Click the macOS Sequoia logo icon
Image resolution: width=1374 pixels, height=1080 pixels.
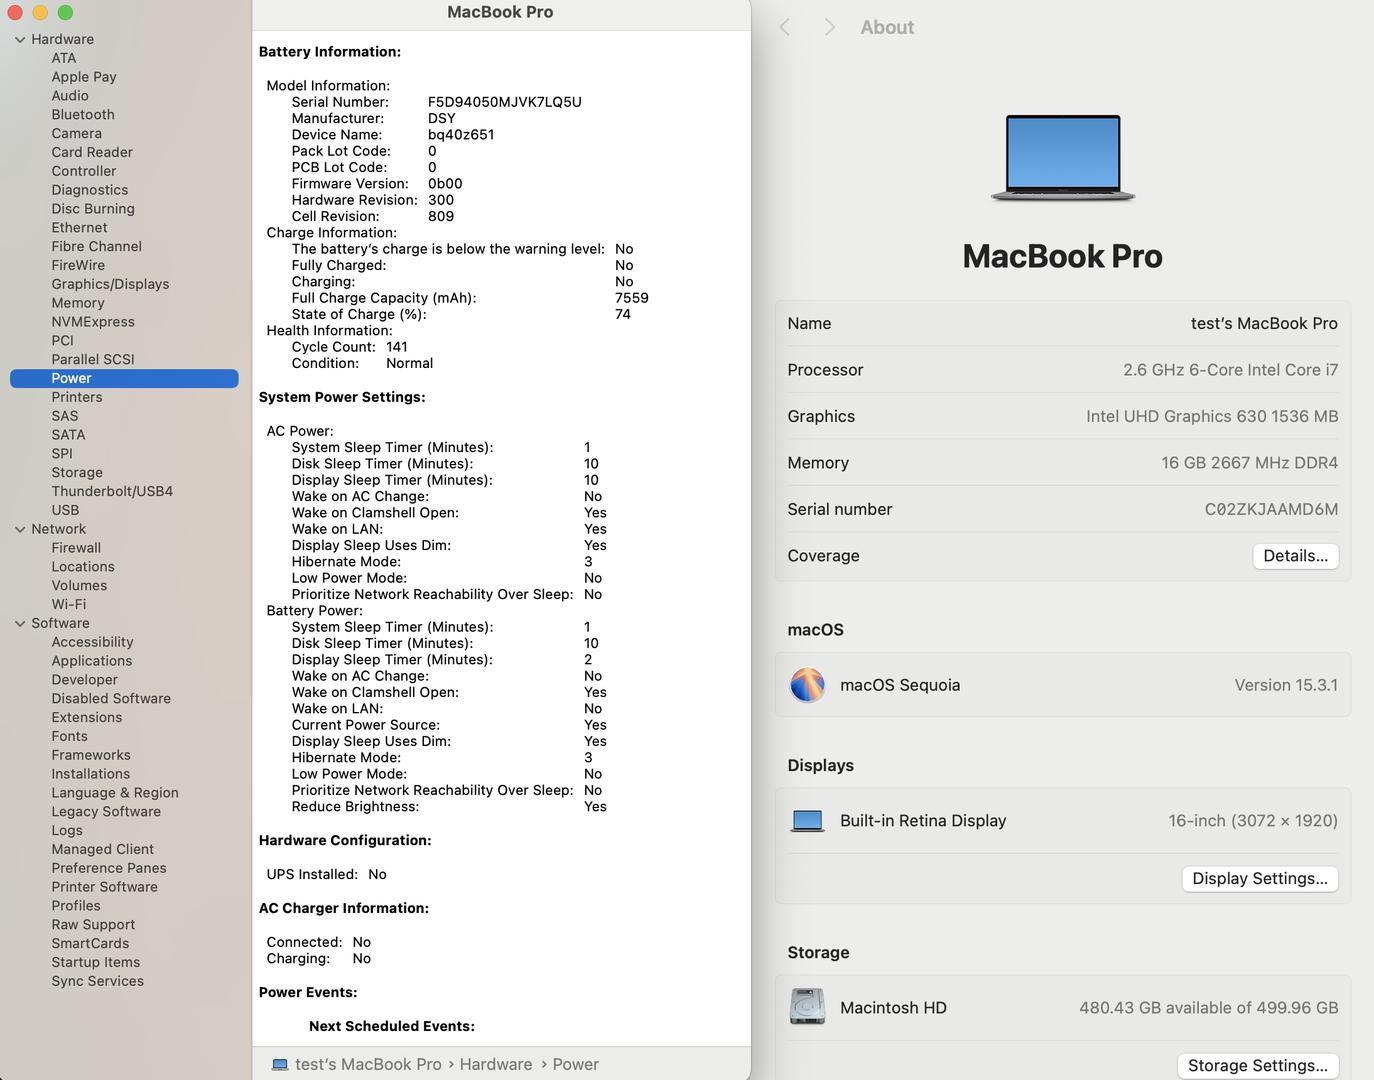point(807,685)
